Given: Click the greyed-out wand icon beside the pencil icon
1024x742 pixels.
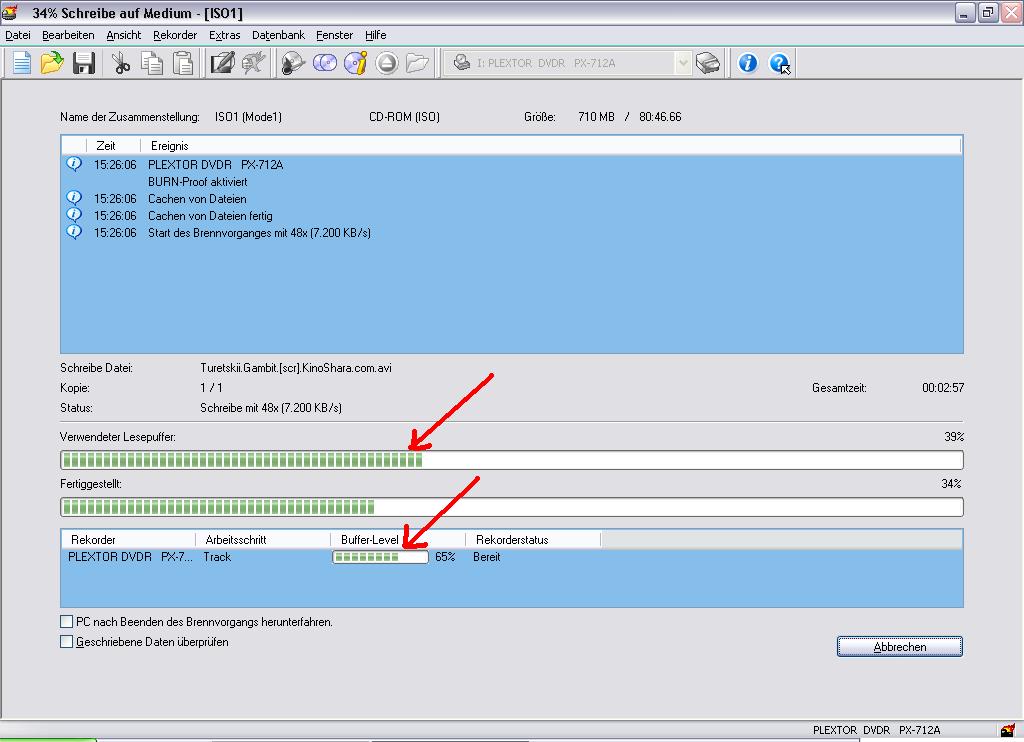Looking at the screenshot, I should click(253, 63).
